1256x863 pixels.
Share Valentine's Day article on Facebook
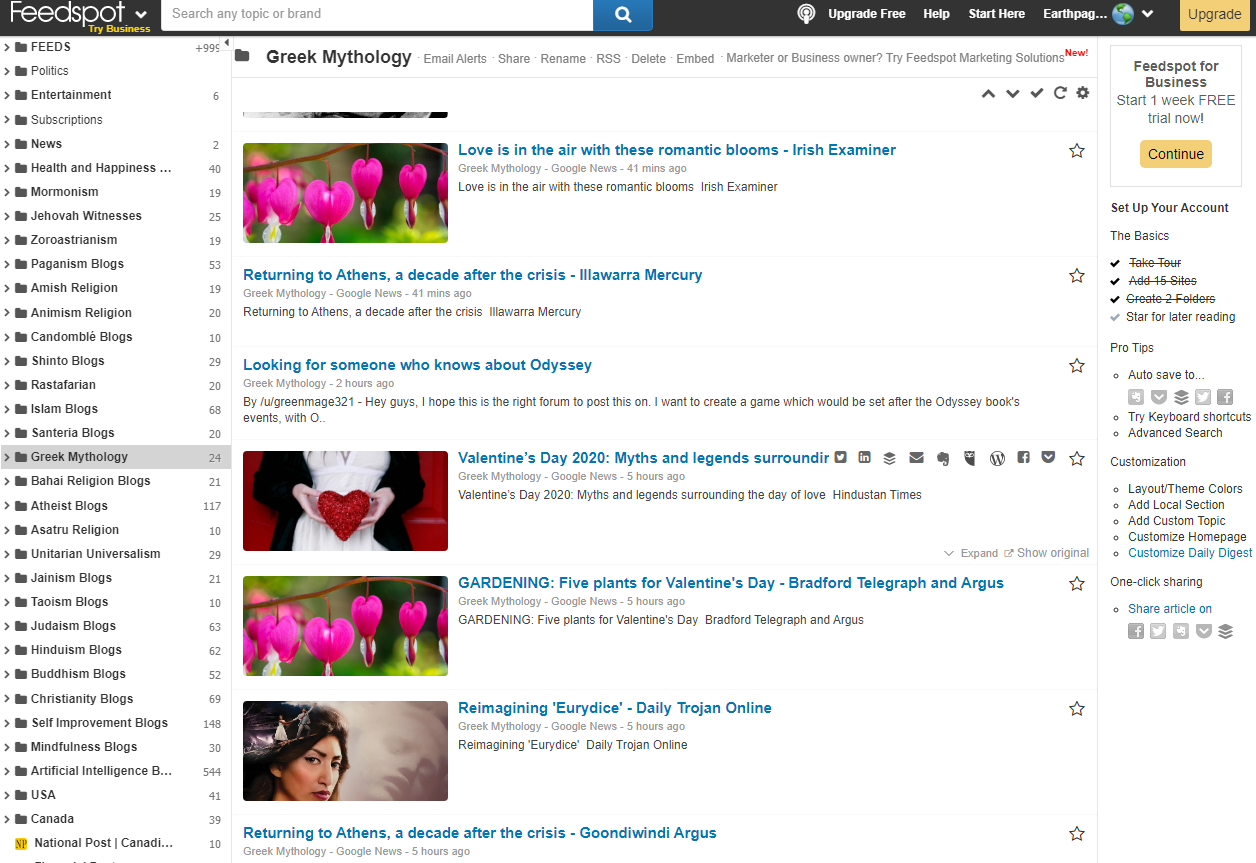[1023, 458]
